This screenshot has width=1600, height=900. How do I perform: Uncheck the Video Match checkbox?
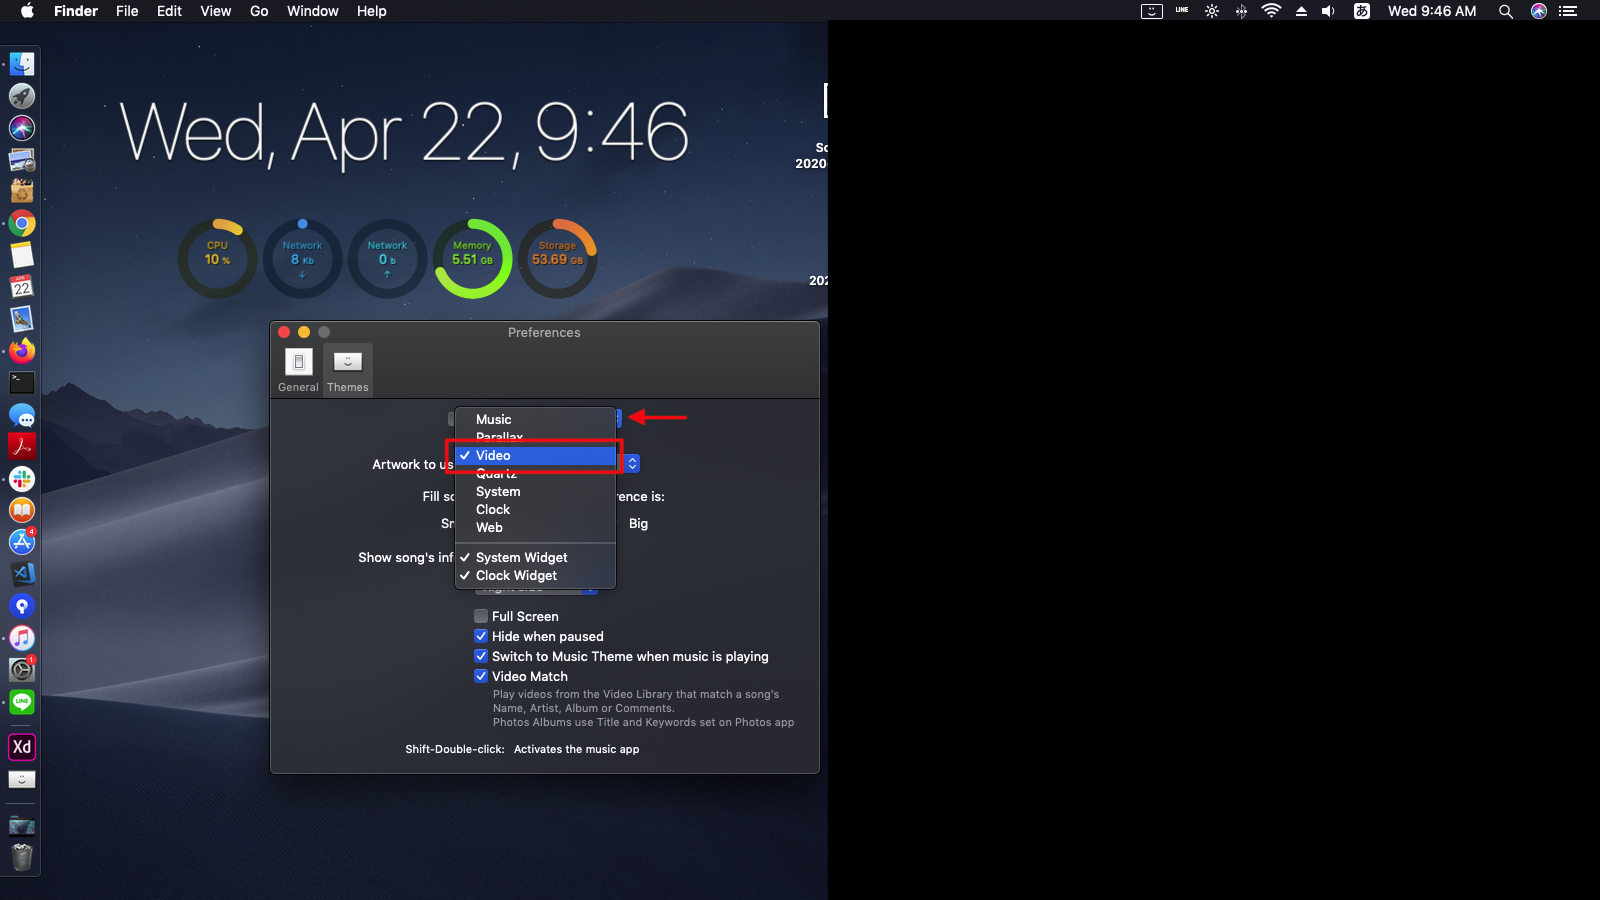481,676
